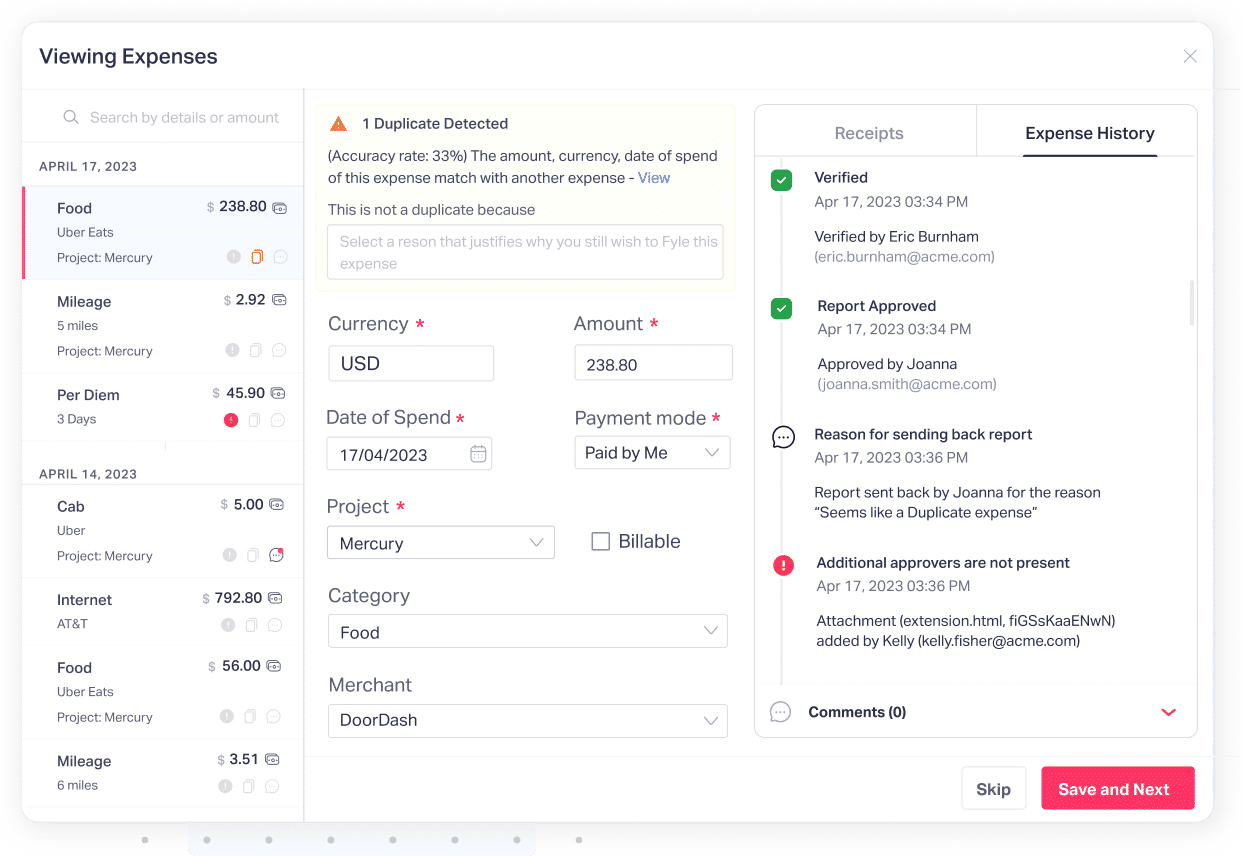This screenshot has width=1244, height=860.
Task: Select the Expense History tab
Action: pyautogui.click(x=1088, y=132)
